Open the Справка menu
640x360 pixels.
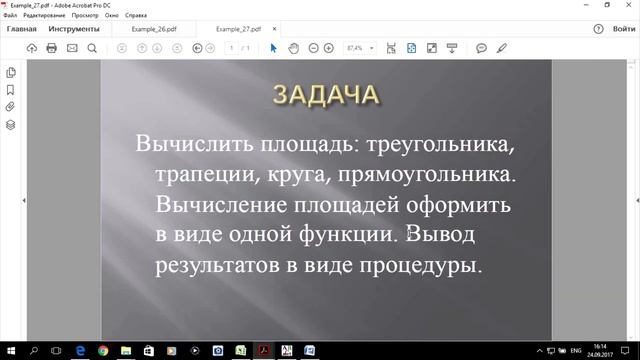[136, 16]
